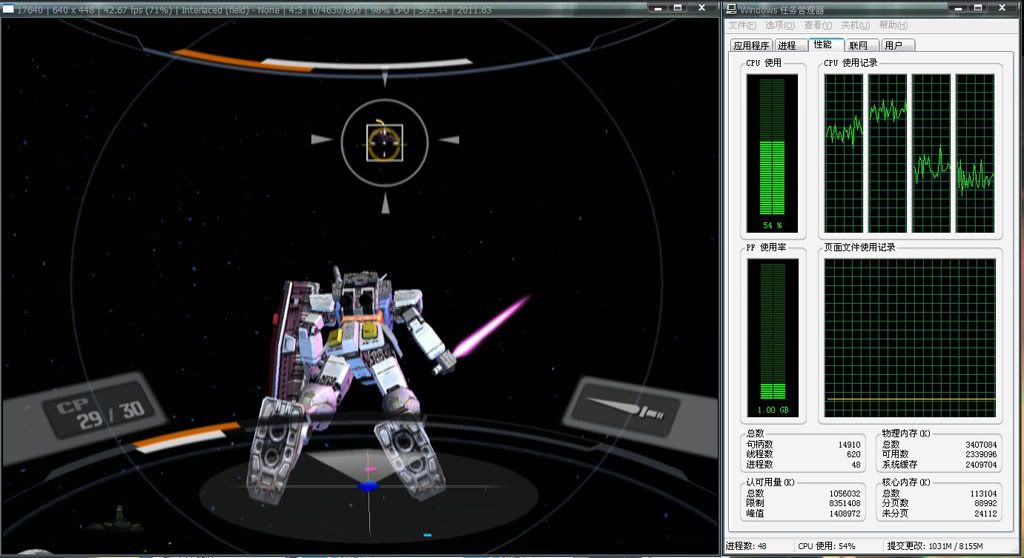Maximize the emulator game window
1024x558 pixels.
click(677, 8)
